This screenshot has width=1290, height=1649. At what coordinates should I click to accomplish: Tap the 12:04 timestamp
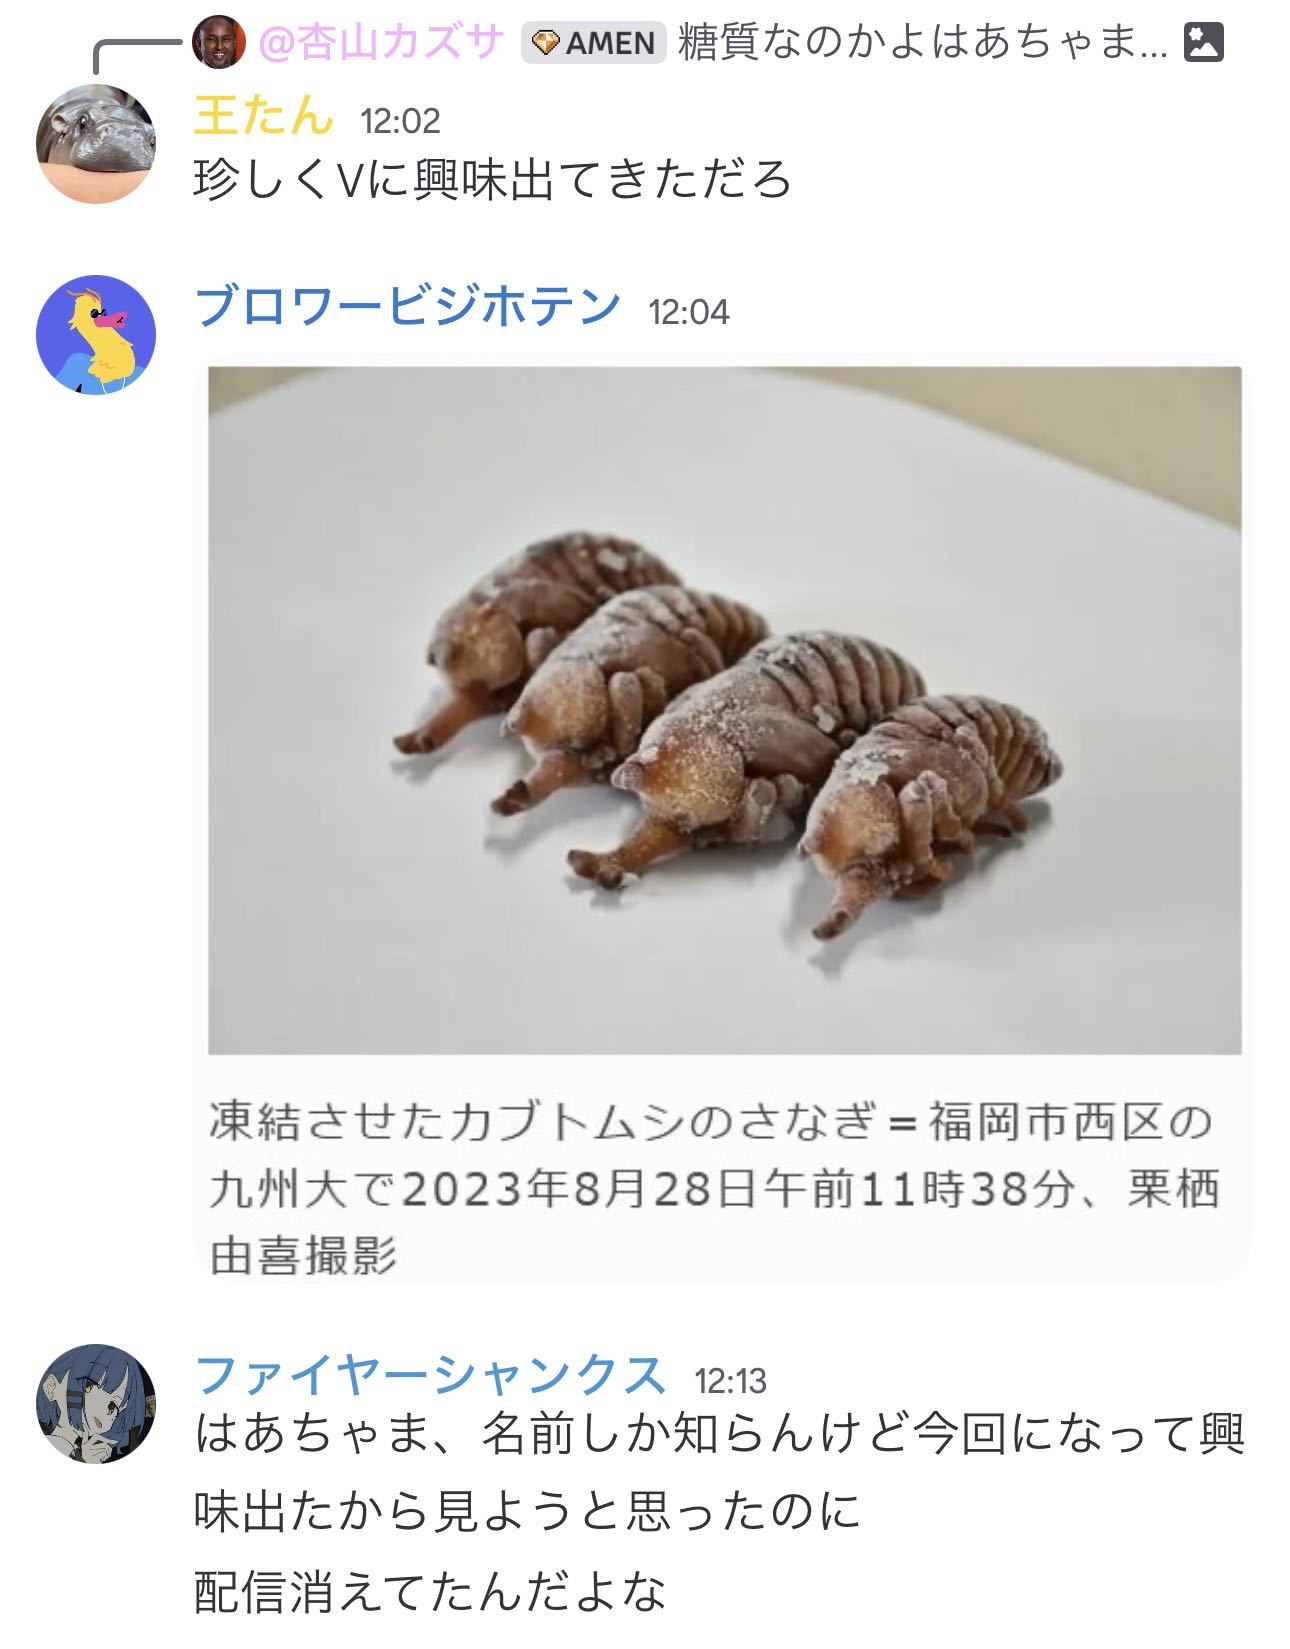click(x=689, y=312)
